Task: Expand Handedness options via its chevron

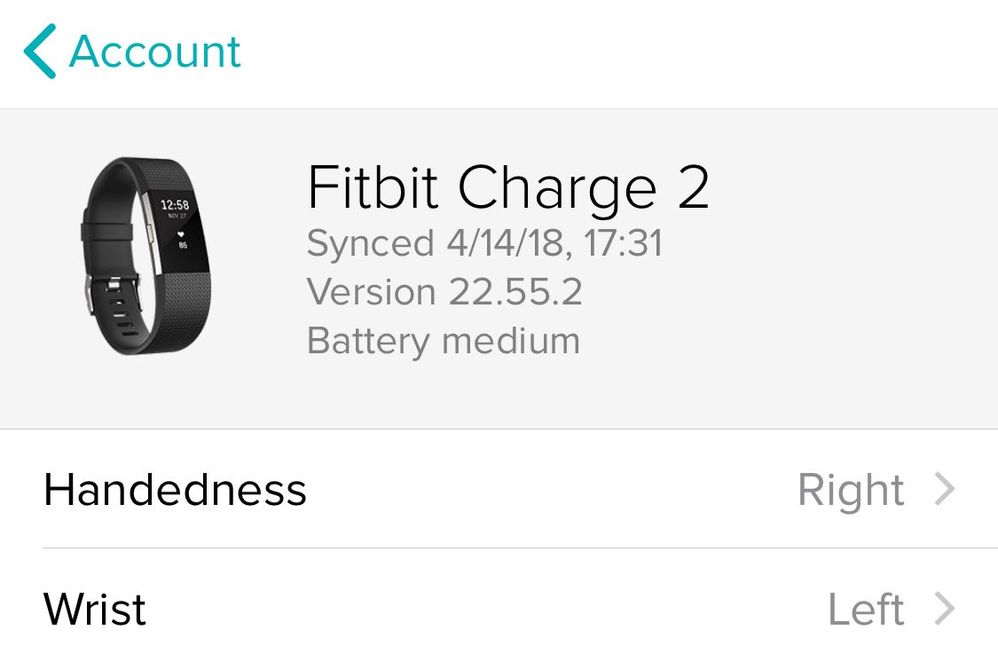Action: click(945, 489)
